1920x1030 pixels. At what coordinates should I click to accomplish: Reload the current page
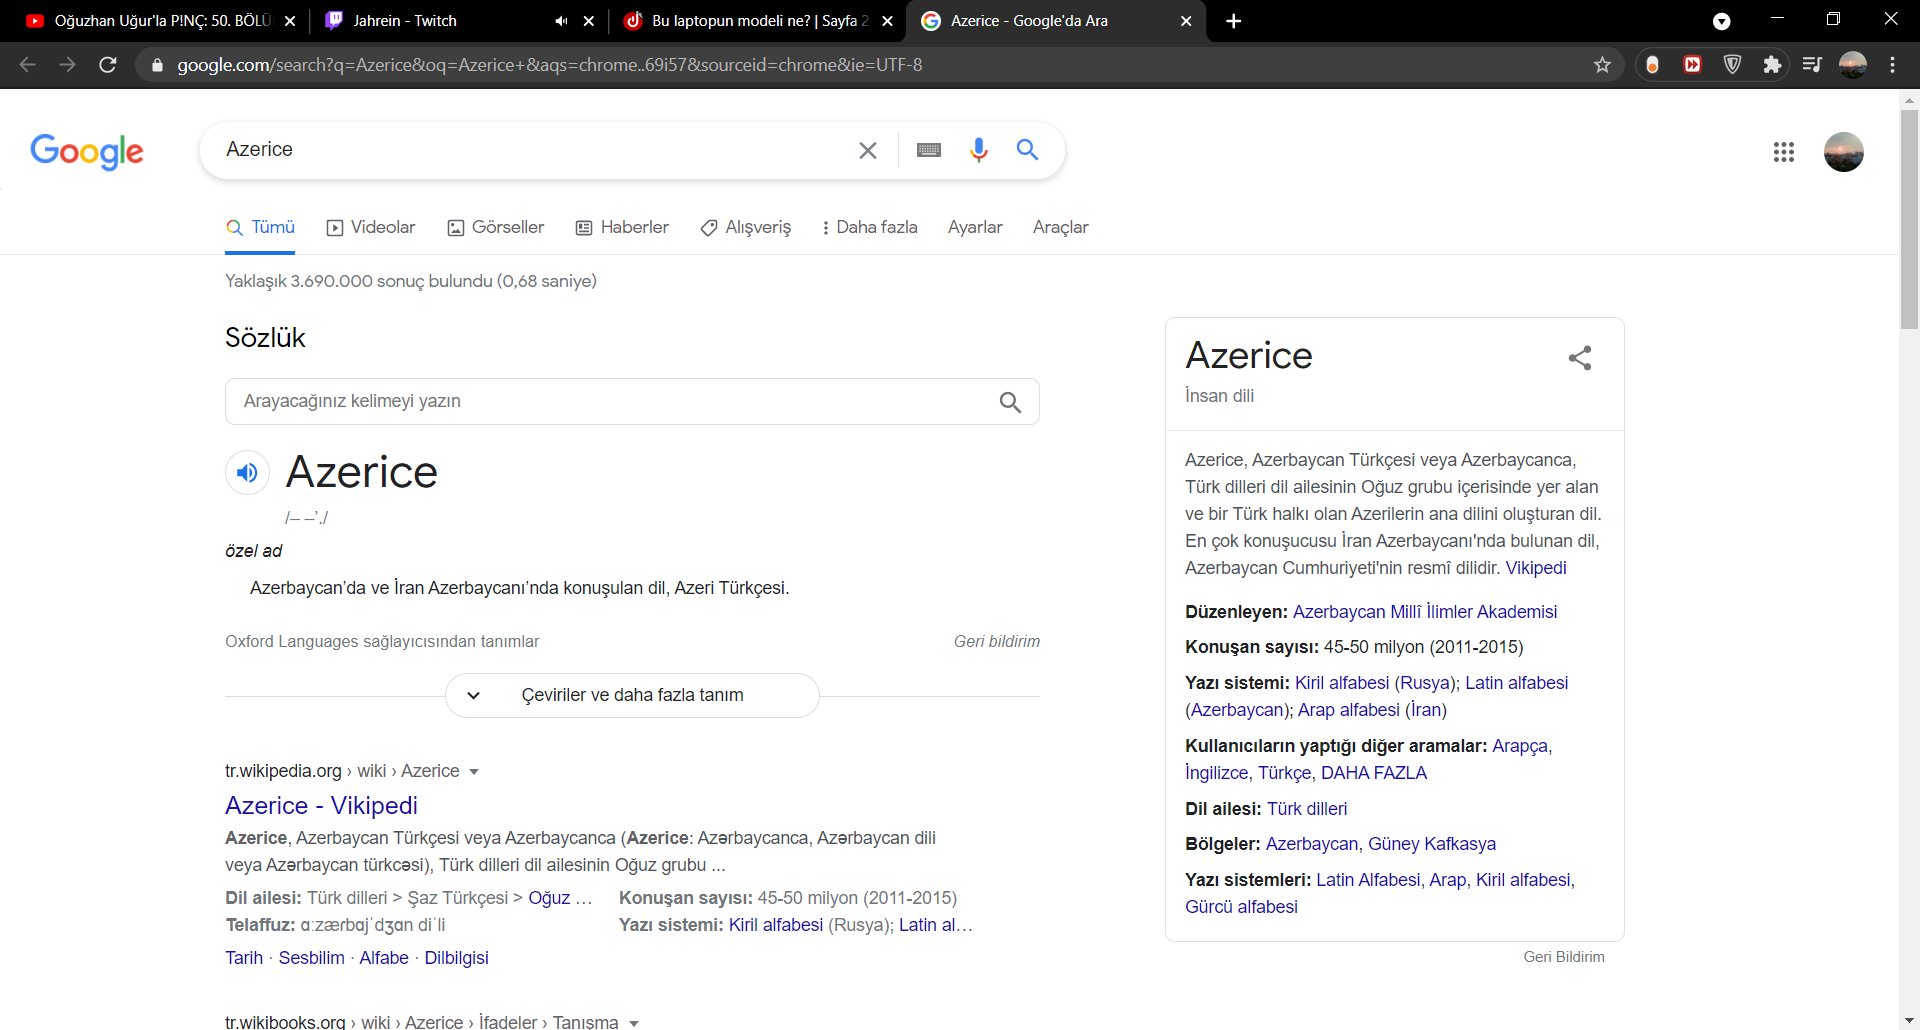(x=108, y=65)
